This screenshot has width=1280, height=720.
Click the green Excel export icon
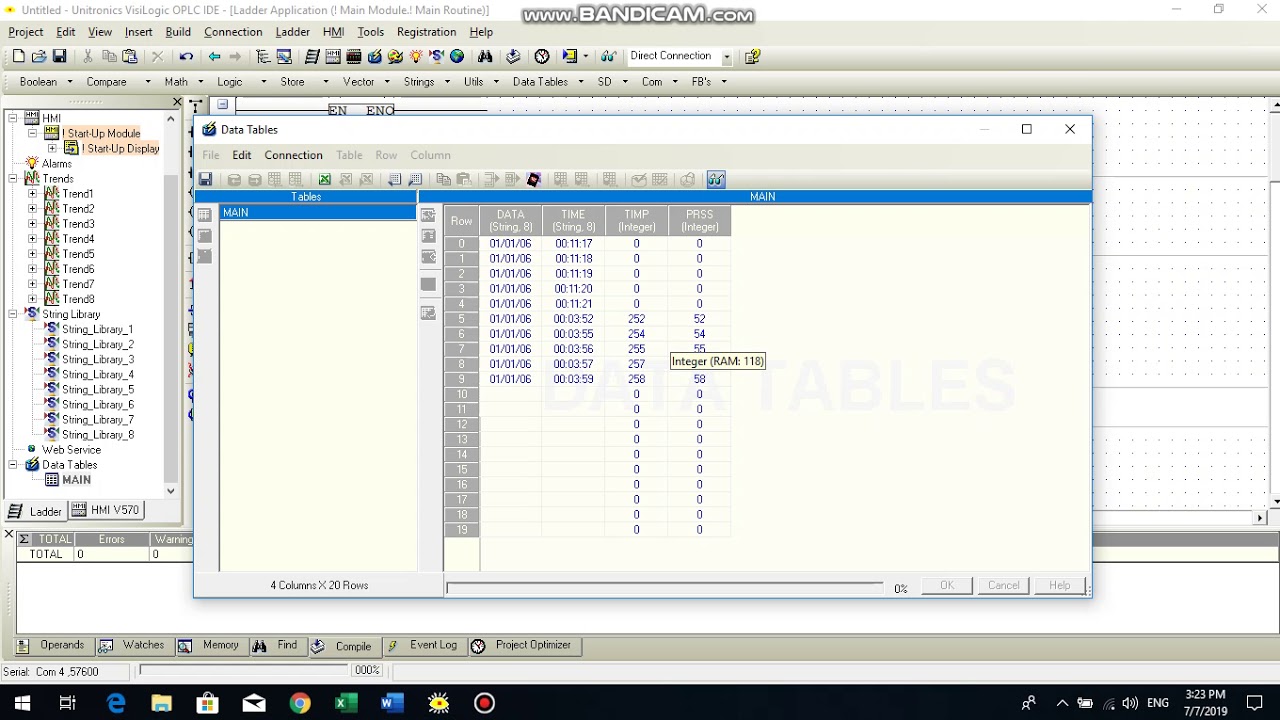325,179
